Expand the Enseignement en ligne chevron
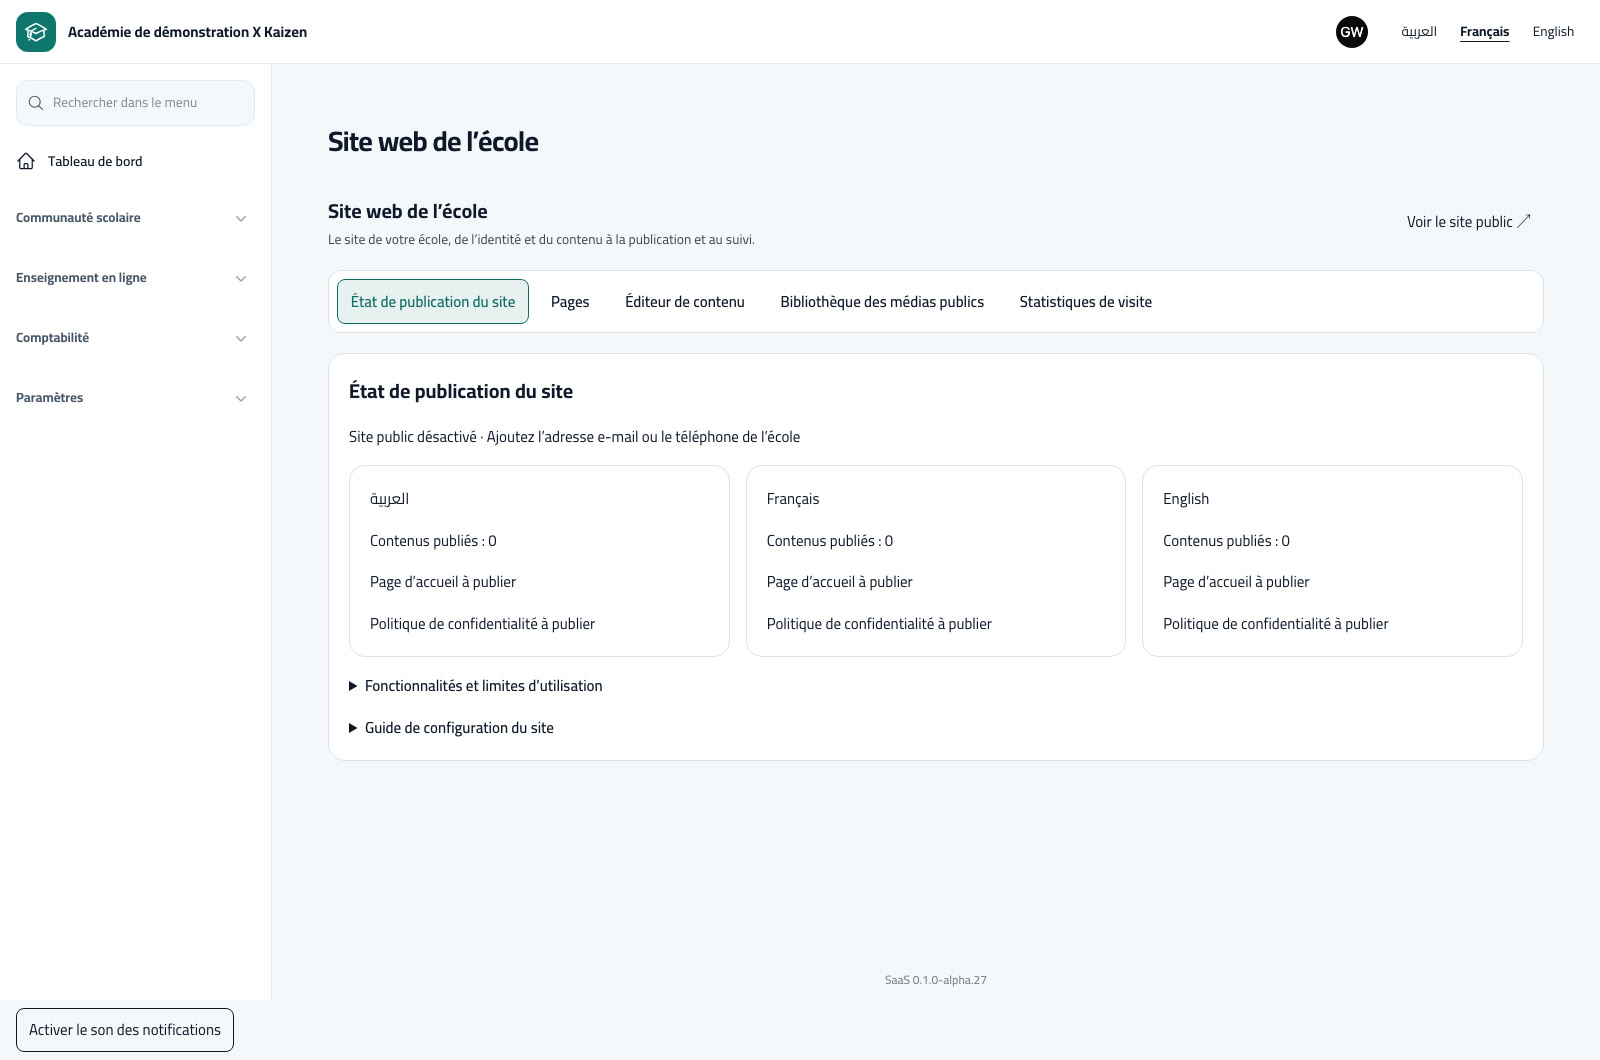The width and height of the screenshot is (1600, 1060). coord(241,278)
